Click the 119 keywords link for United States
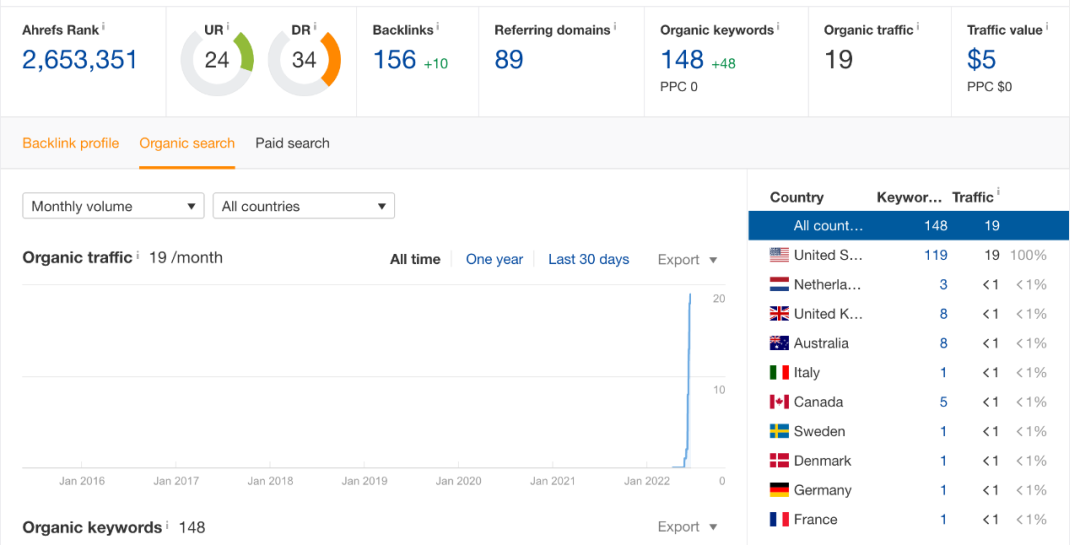Screen dimensions: 1080x545 point(935,255)
